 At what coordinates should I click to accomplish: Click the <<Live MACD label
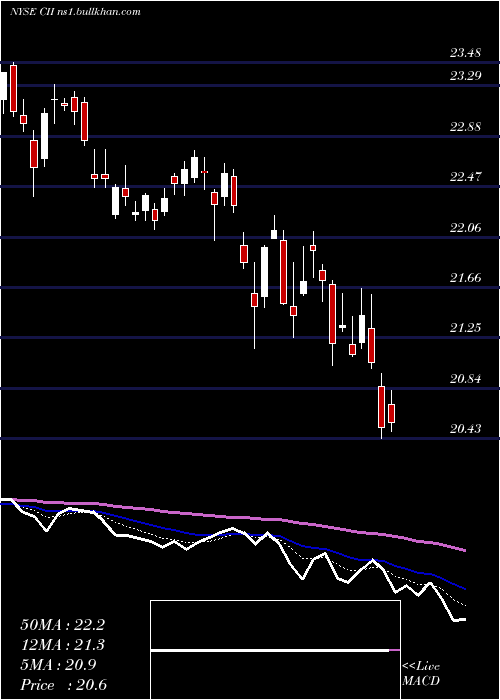421,674
